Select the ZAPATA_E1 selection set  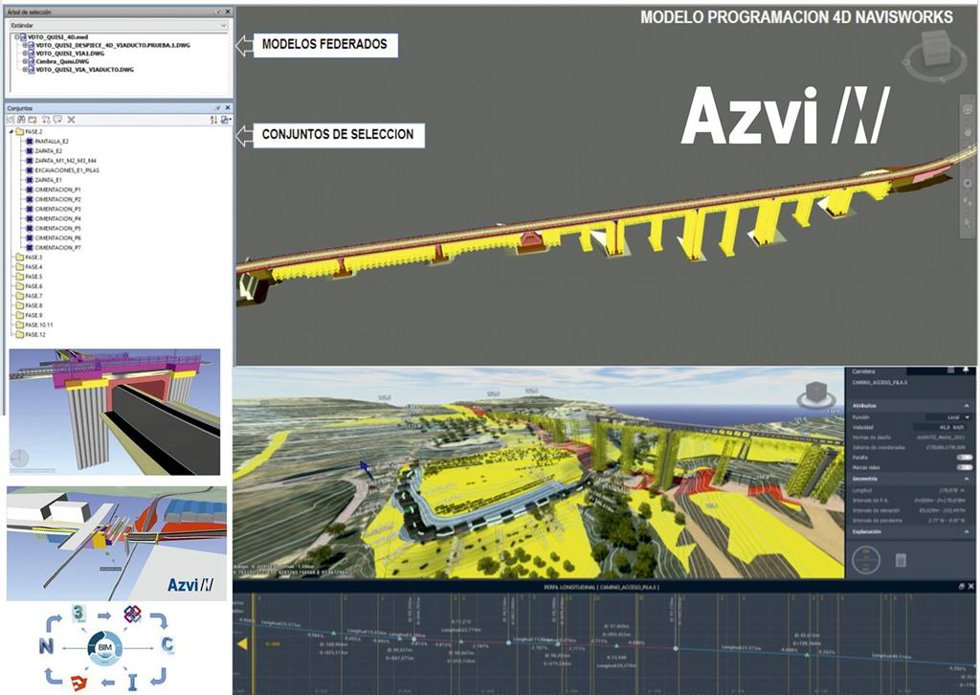tap(44, 180)
